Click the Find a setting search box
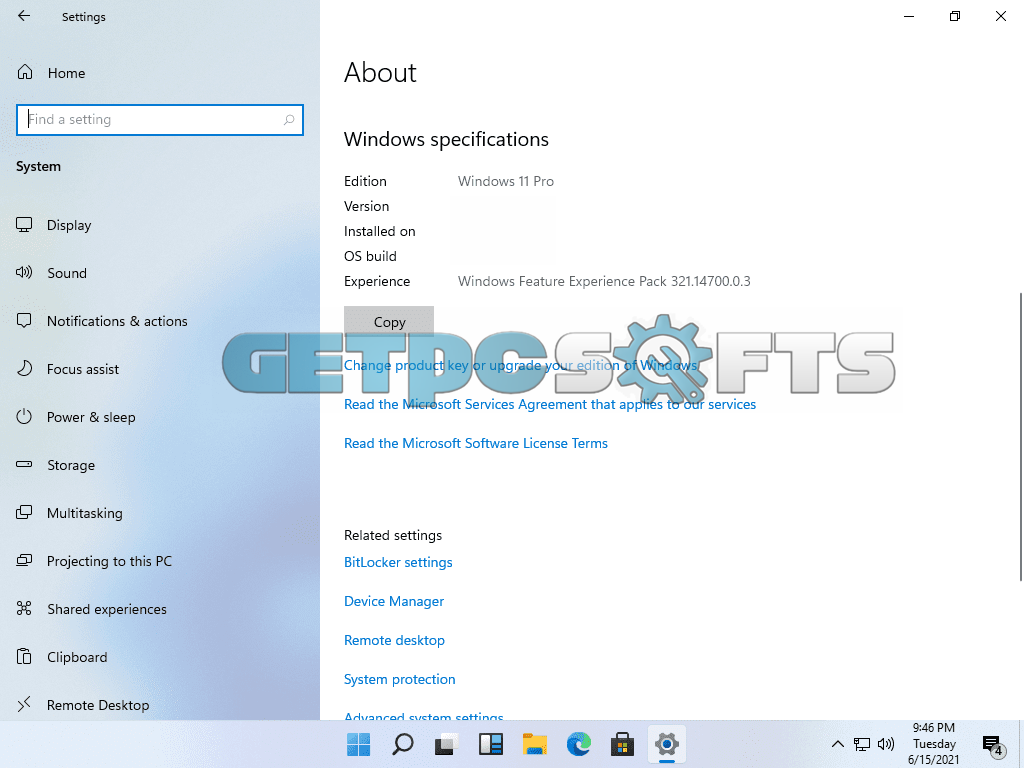Screen dimensions: 1024x768 click(159, 120)
